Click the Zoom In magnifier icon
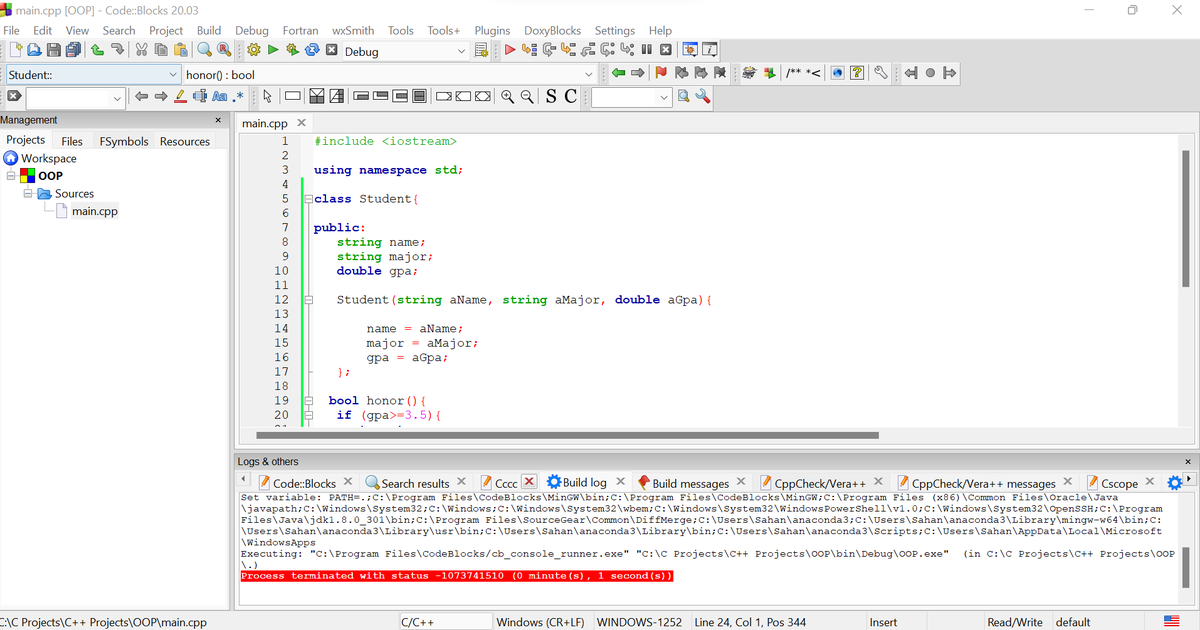 [x=507, y=97]
